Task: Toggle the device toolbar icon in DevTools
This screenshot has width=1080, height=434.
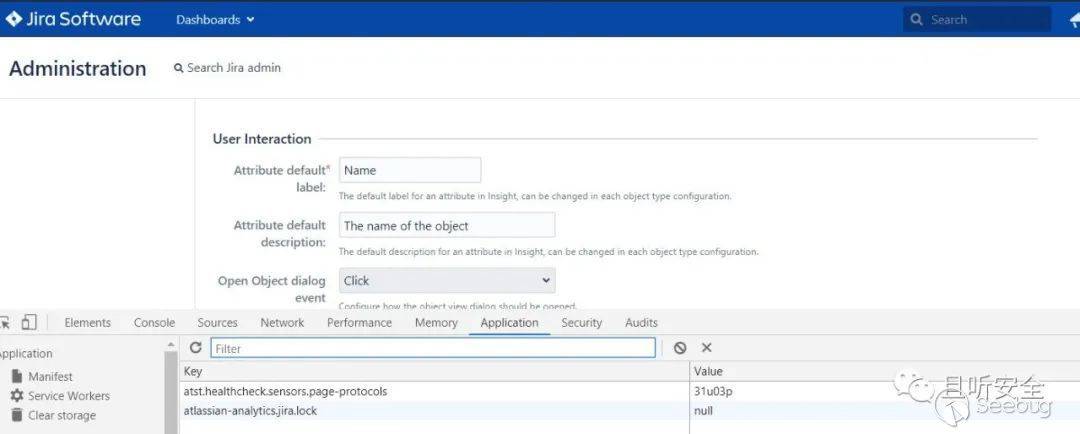Action: (29, 322)
